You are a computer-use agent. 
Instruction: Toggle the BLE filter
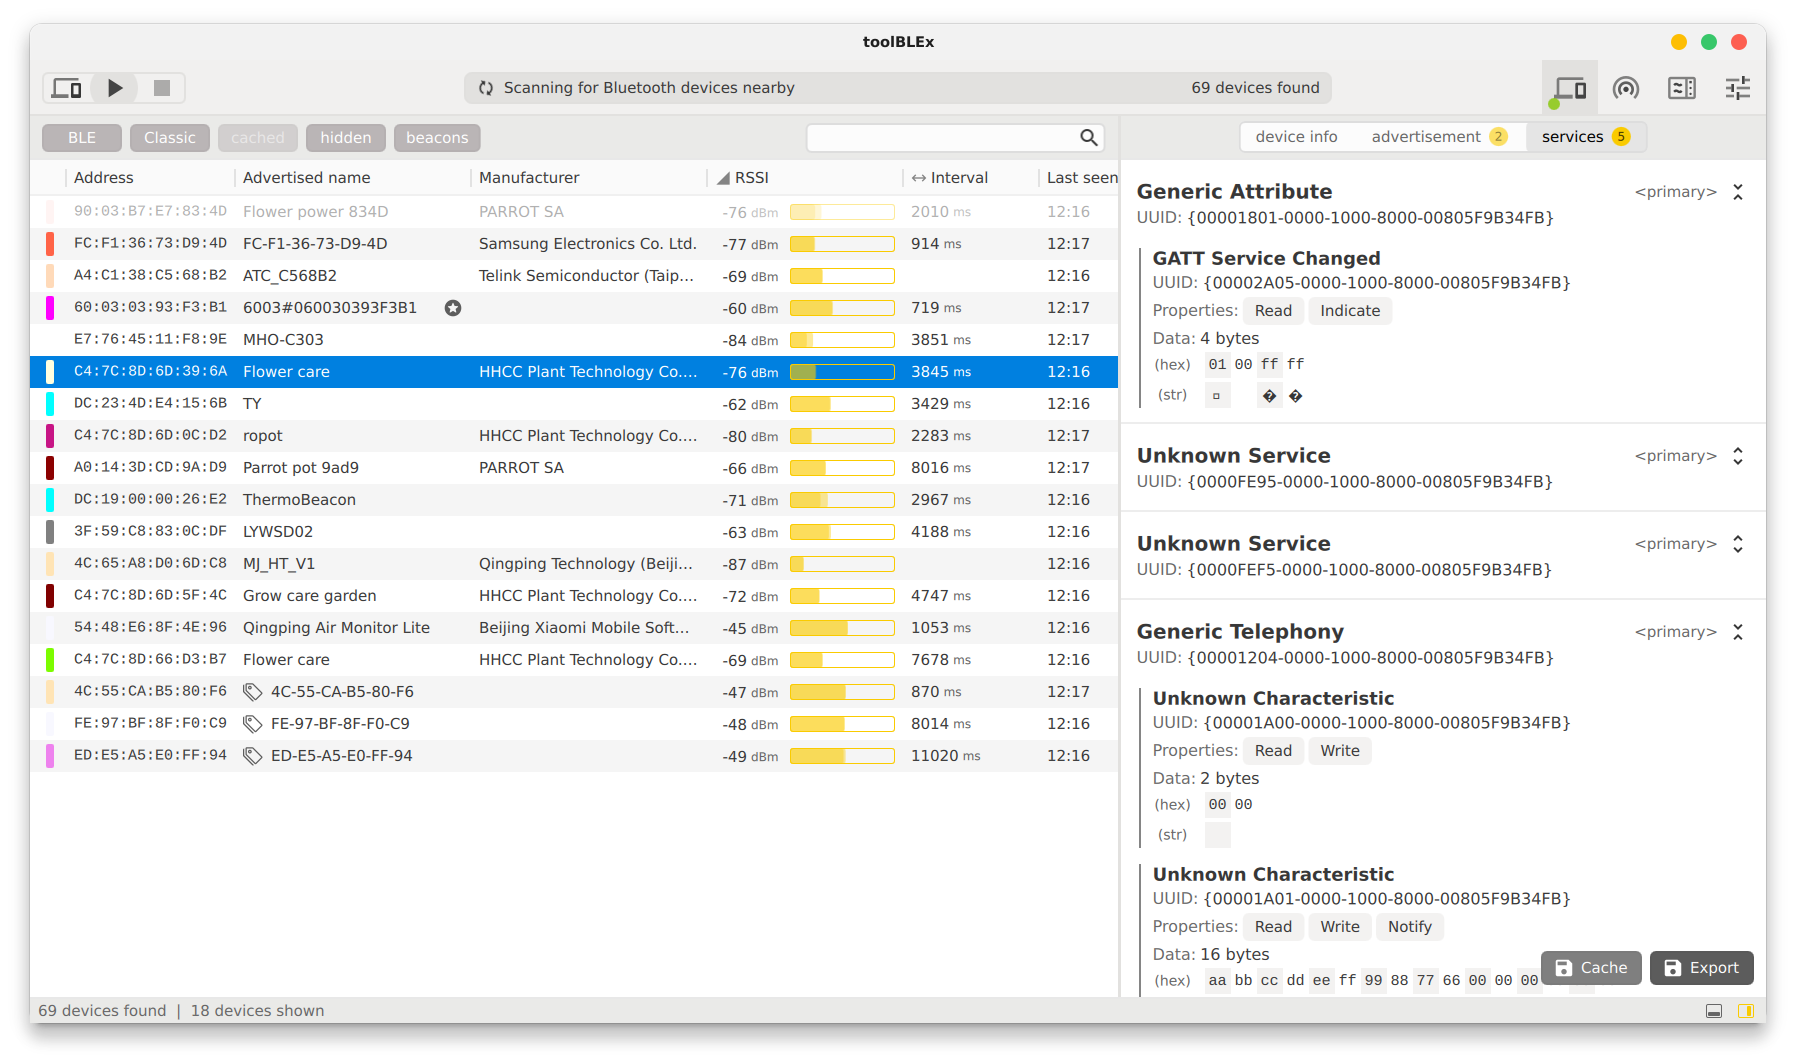click(82, 138)
